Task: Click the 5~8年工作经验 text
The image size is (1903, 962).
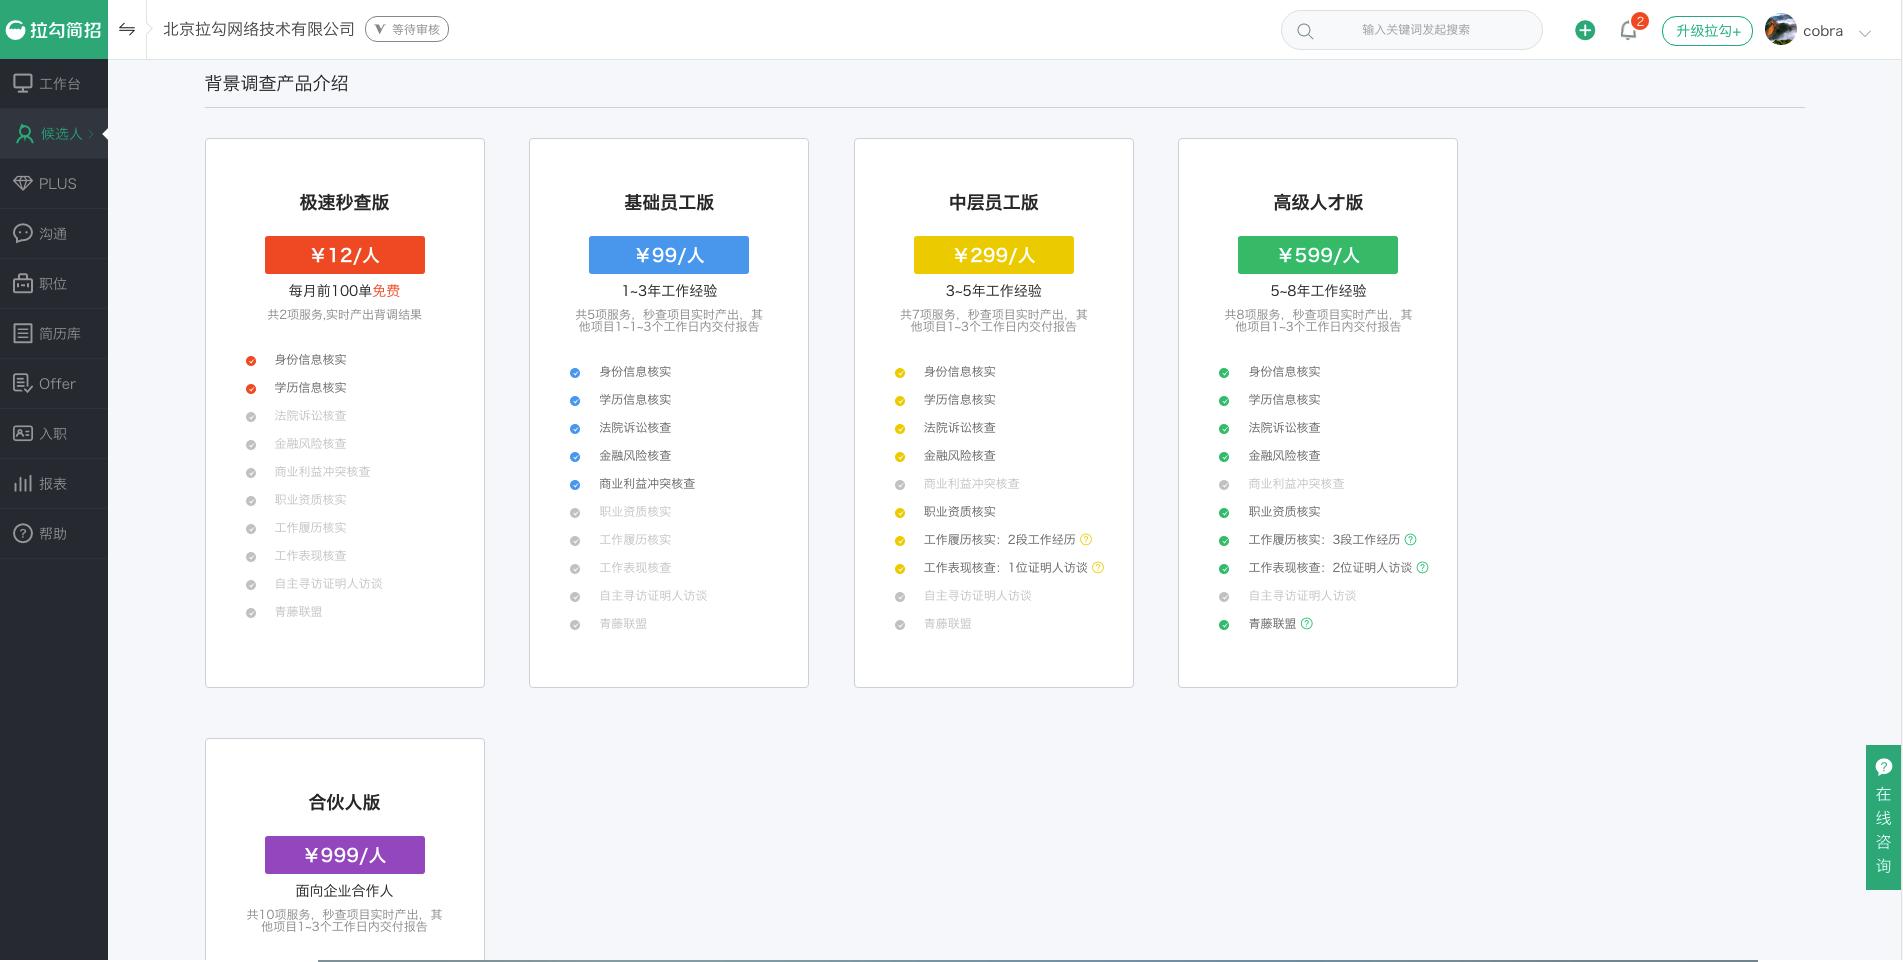Action: pos(1318,291)
